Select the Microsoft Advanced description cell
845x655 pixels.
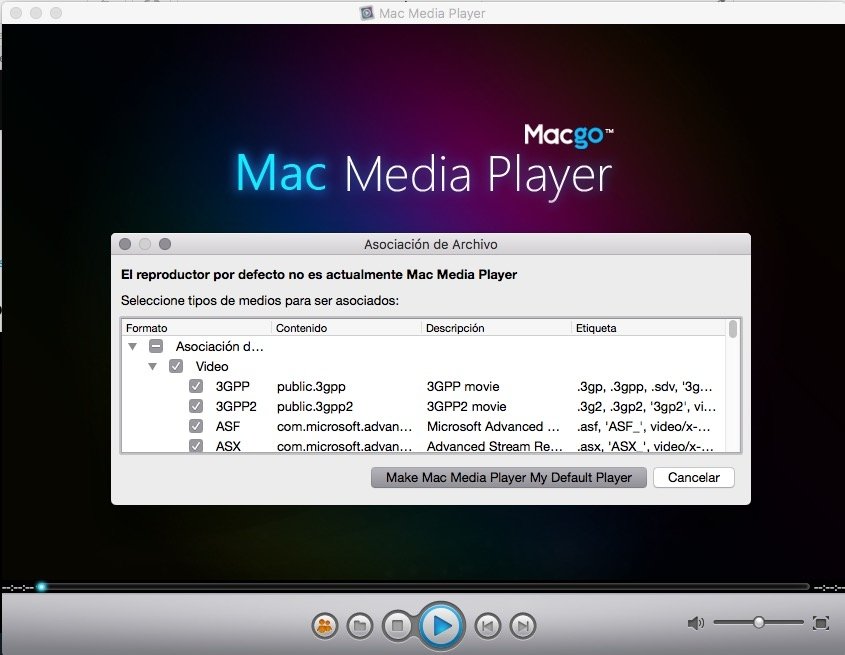[x=493, y=426]
